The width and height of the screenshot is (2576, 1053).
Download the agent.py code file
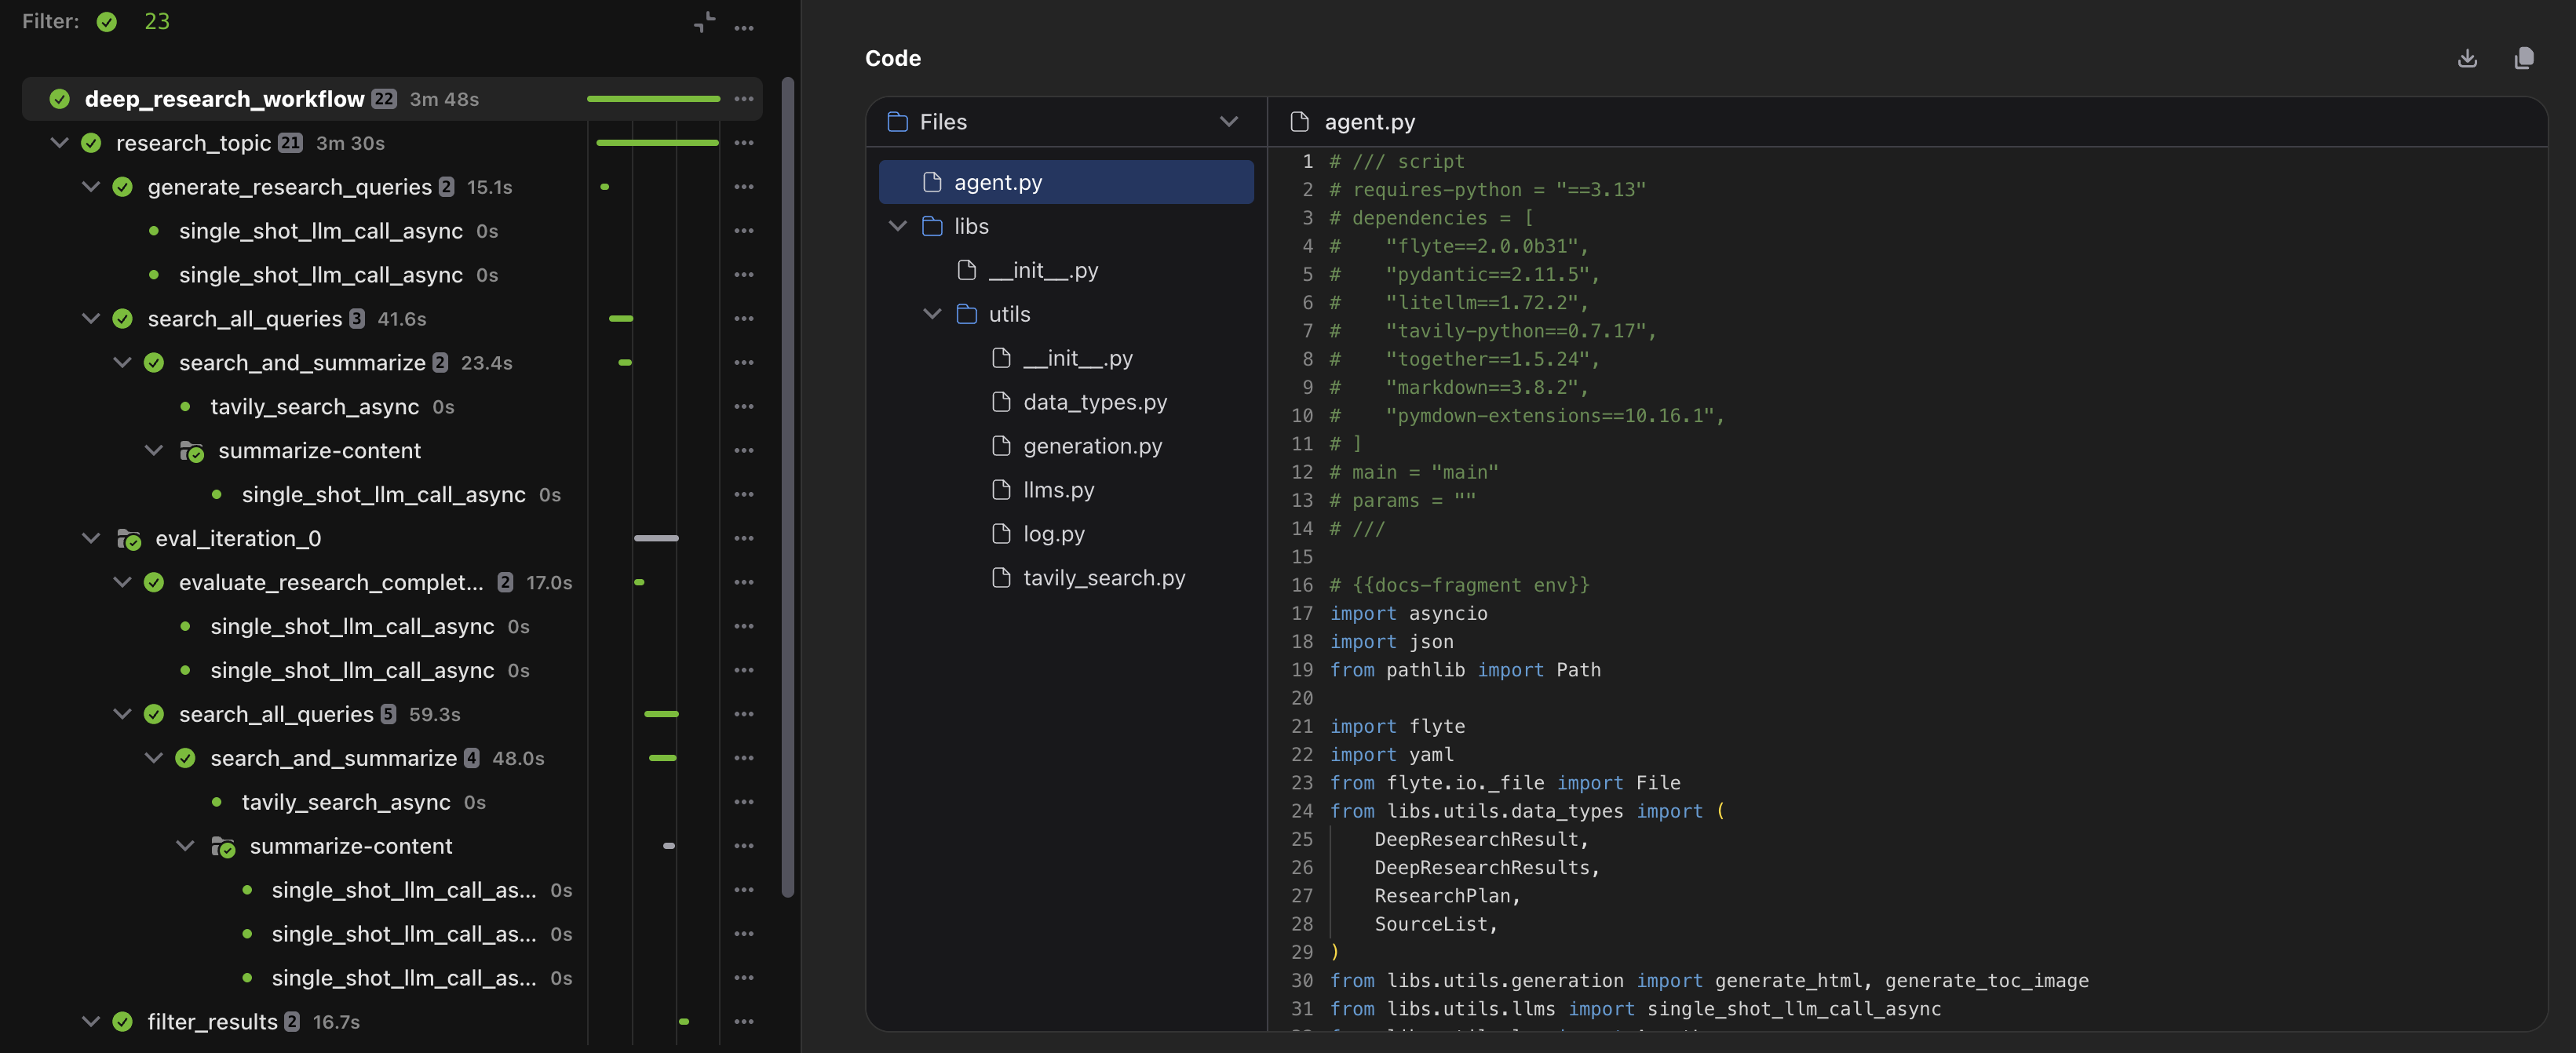(2467, 58)
